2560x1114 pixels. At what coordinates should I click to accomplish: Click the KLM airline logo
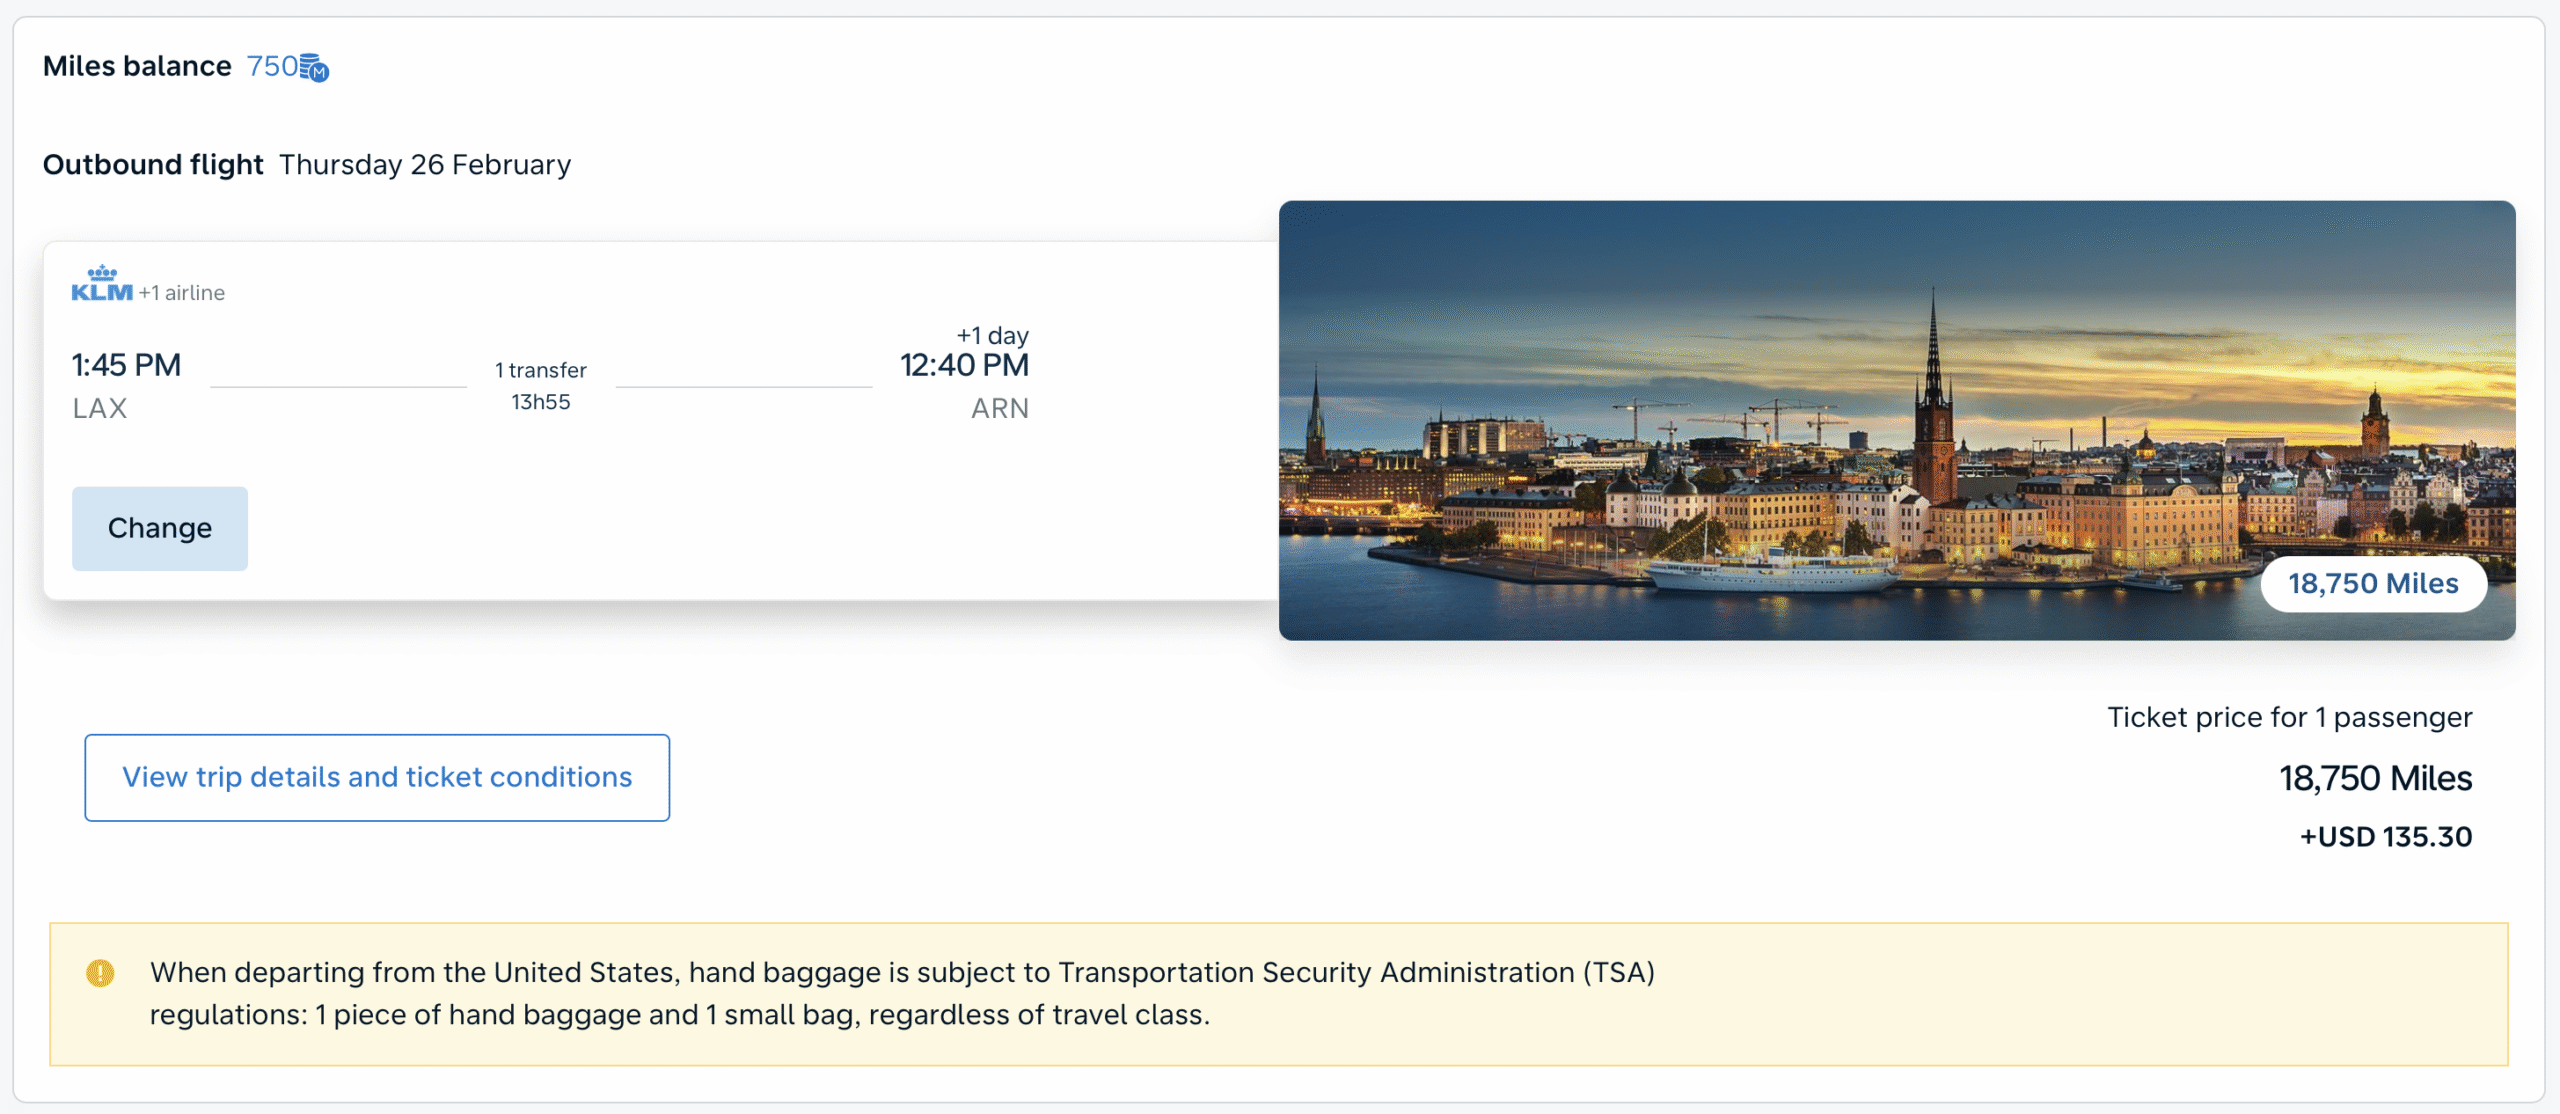[102, 284]
